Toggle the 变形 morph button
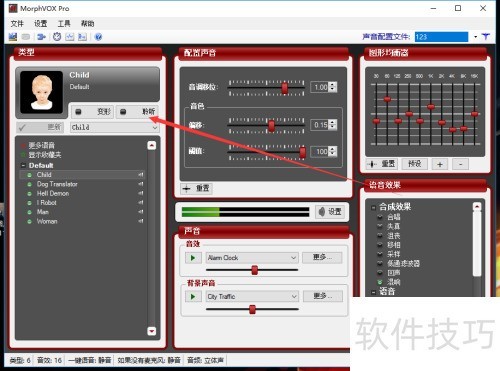Screen dimensions: 500x371 92,112
